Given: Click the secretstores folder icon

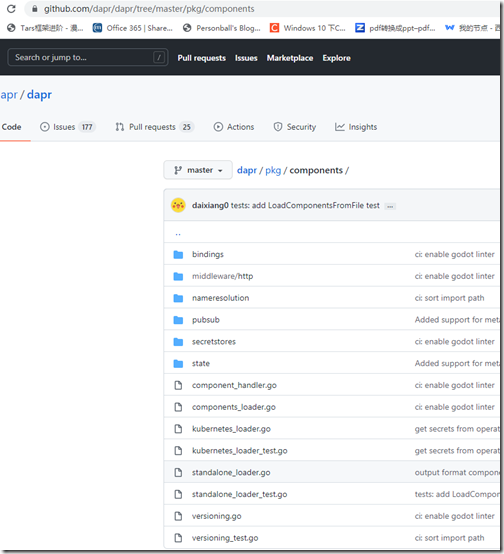Looking at the screenshot, I should tap(178, 342).
